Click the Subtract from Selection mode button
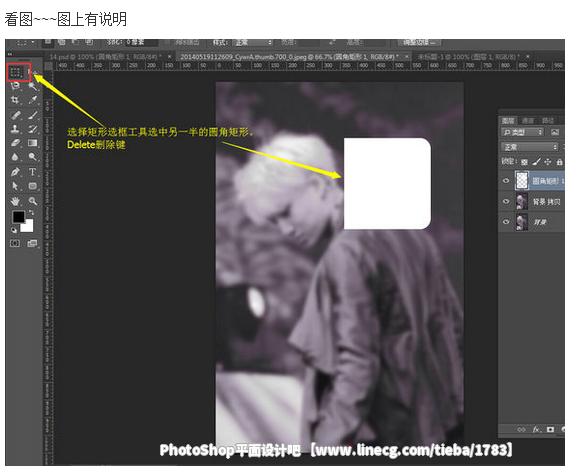 tap(75, 42)
